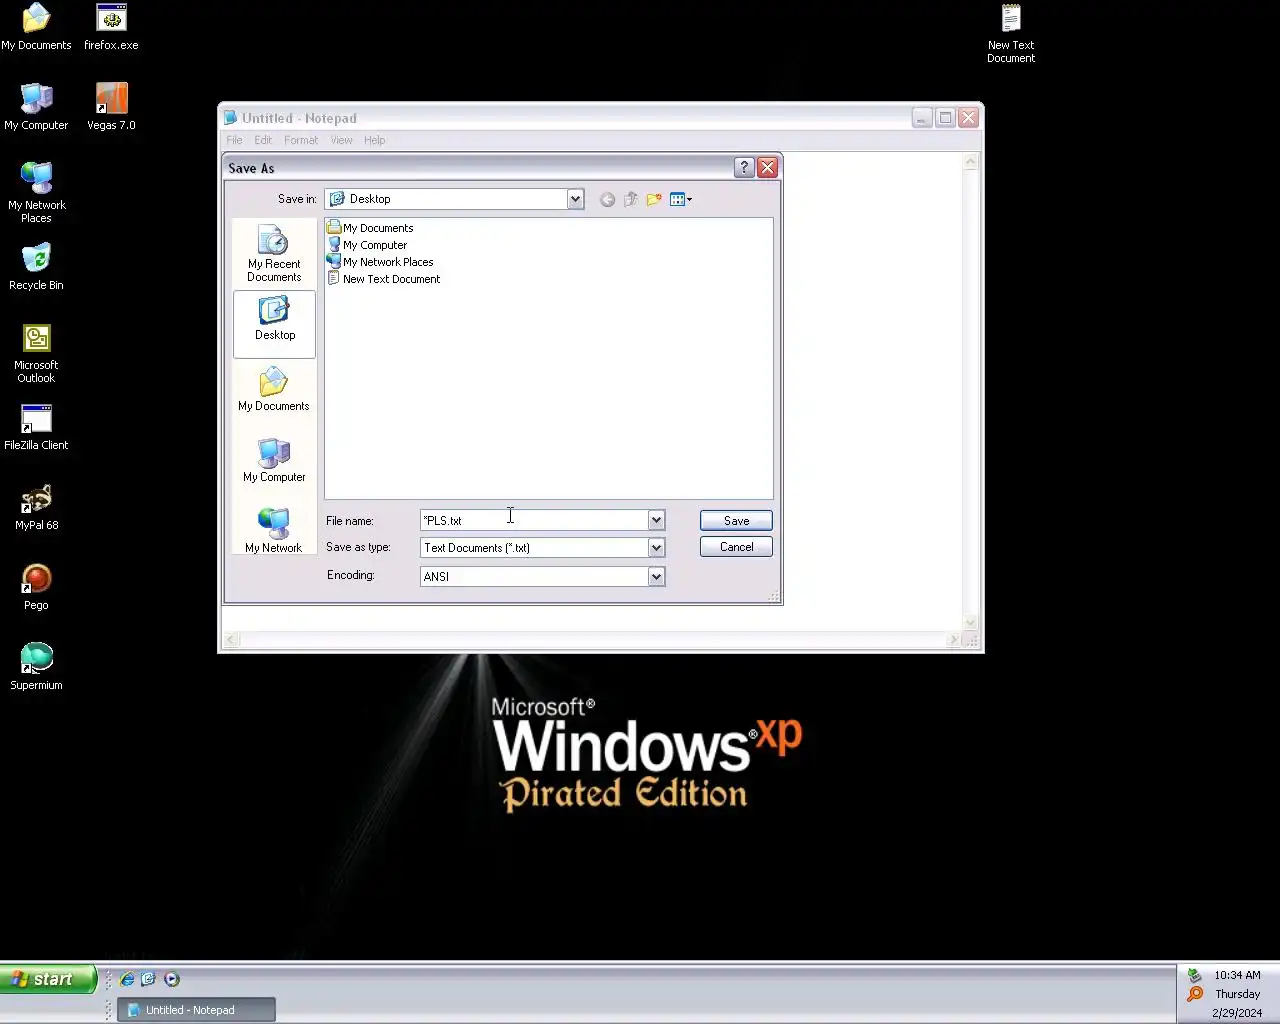The width and height of the screenshot is (1280, 1024).
Task: Open Notepad Help menu
Action: coord(375,140)
